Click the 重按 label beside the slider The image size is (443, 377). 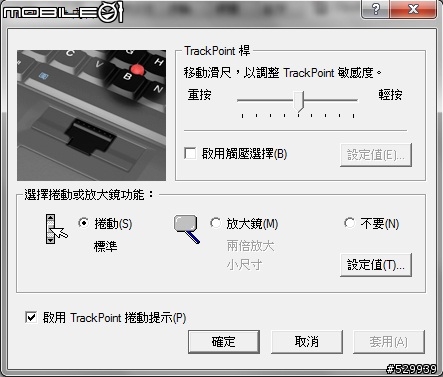(199, 95)
